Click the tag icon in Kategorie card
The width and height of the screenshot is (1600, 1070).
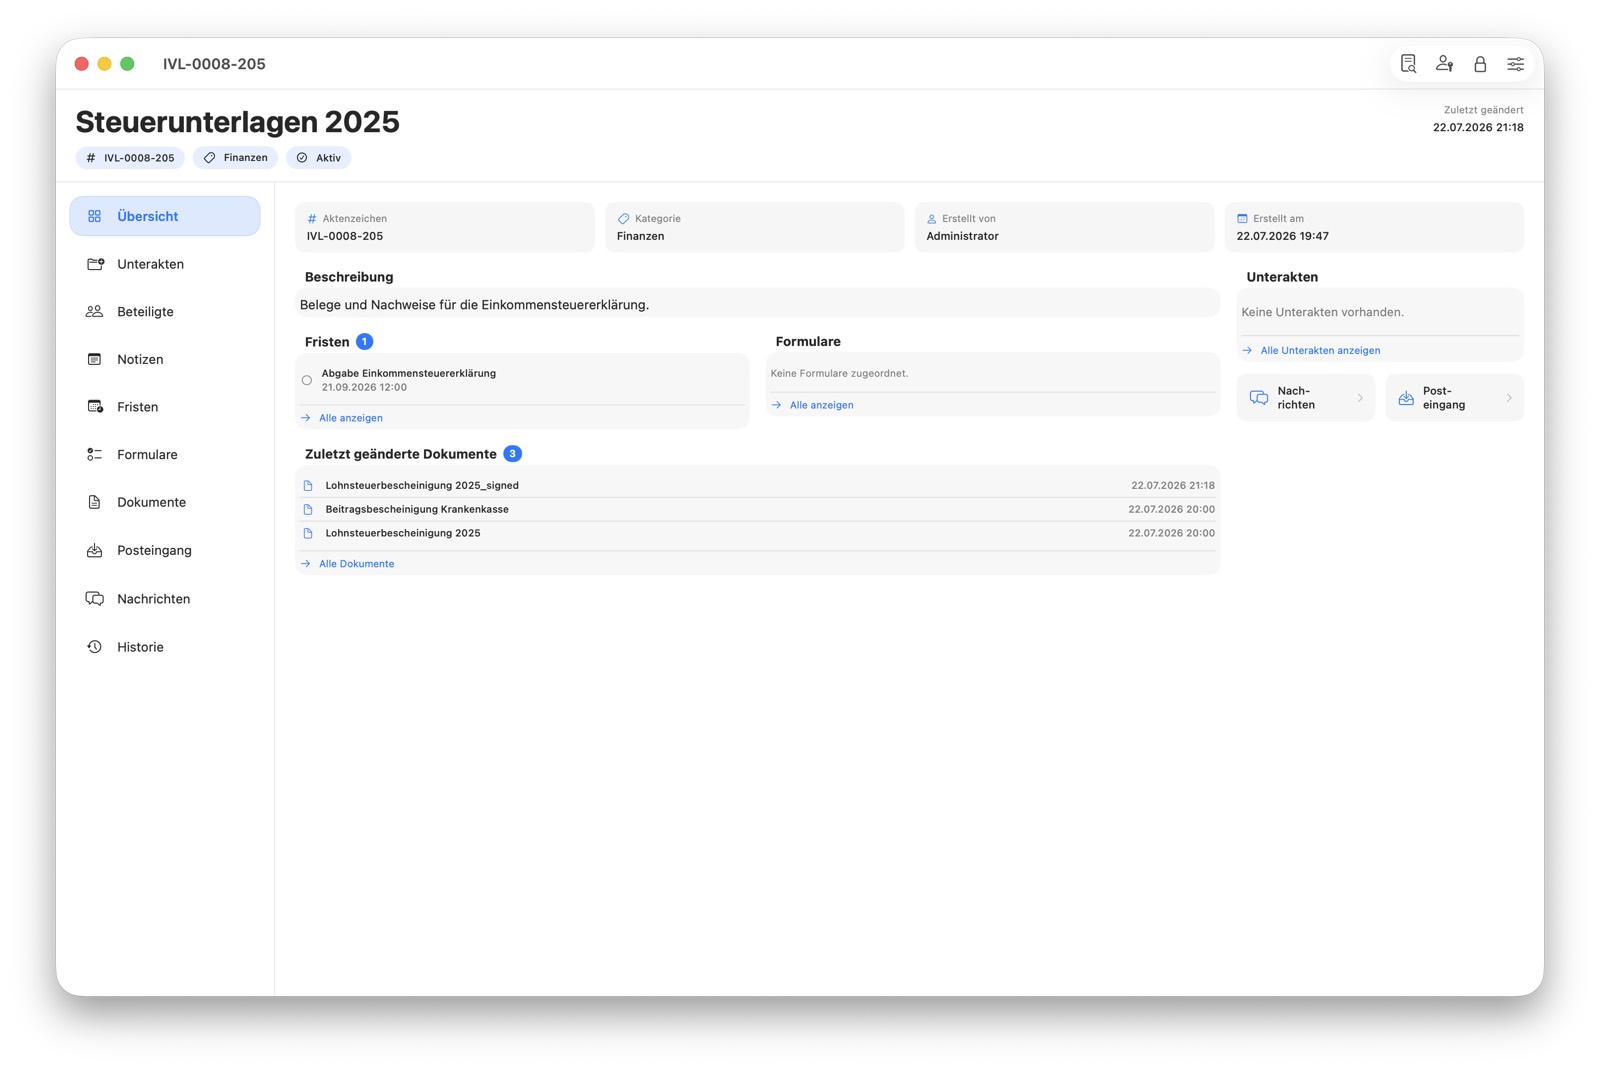[623, 219]
